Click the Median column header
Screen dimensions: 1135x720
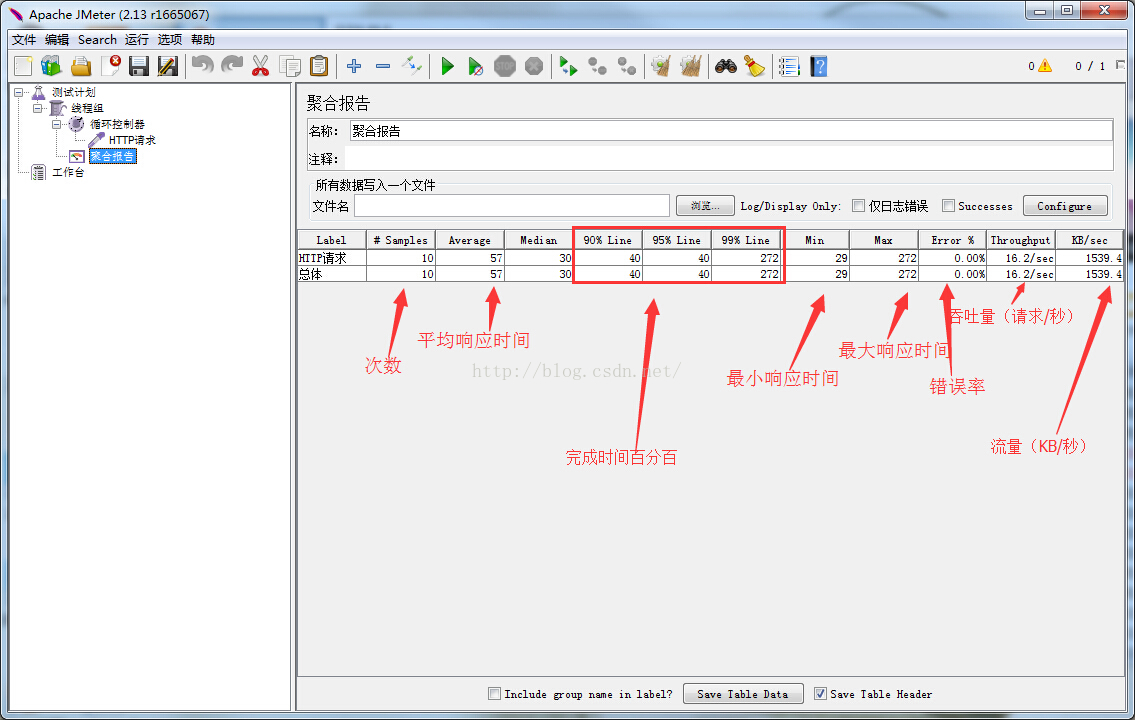click(539, 240)
